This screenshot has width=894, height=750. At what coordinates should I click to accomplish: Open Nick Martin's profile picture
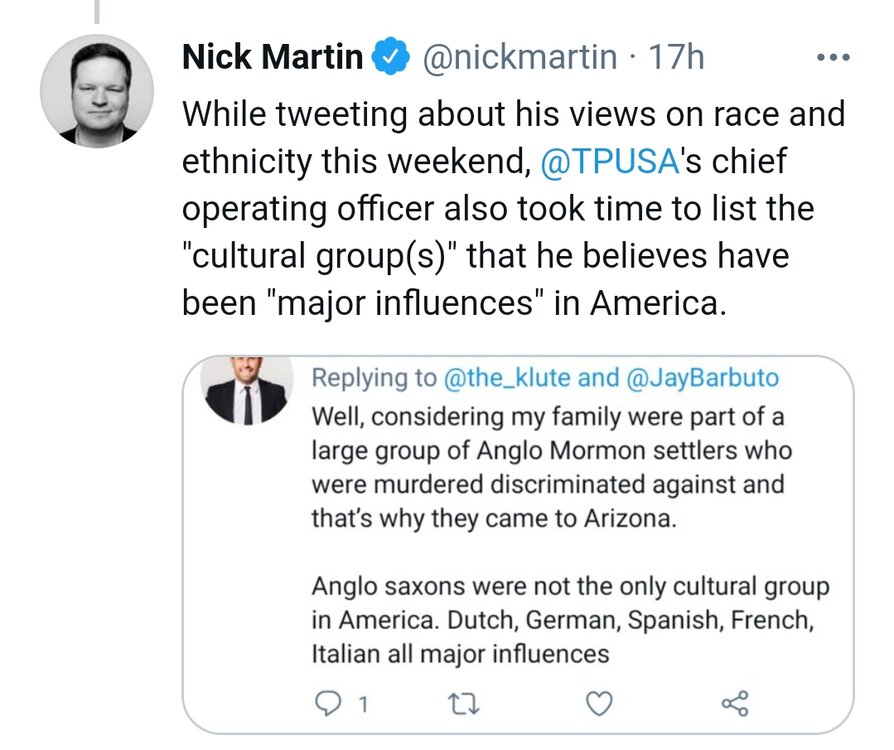point(97,91)
